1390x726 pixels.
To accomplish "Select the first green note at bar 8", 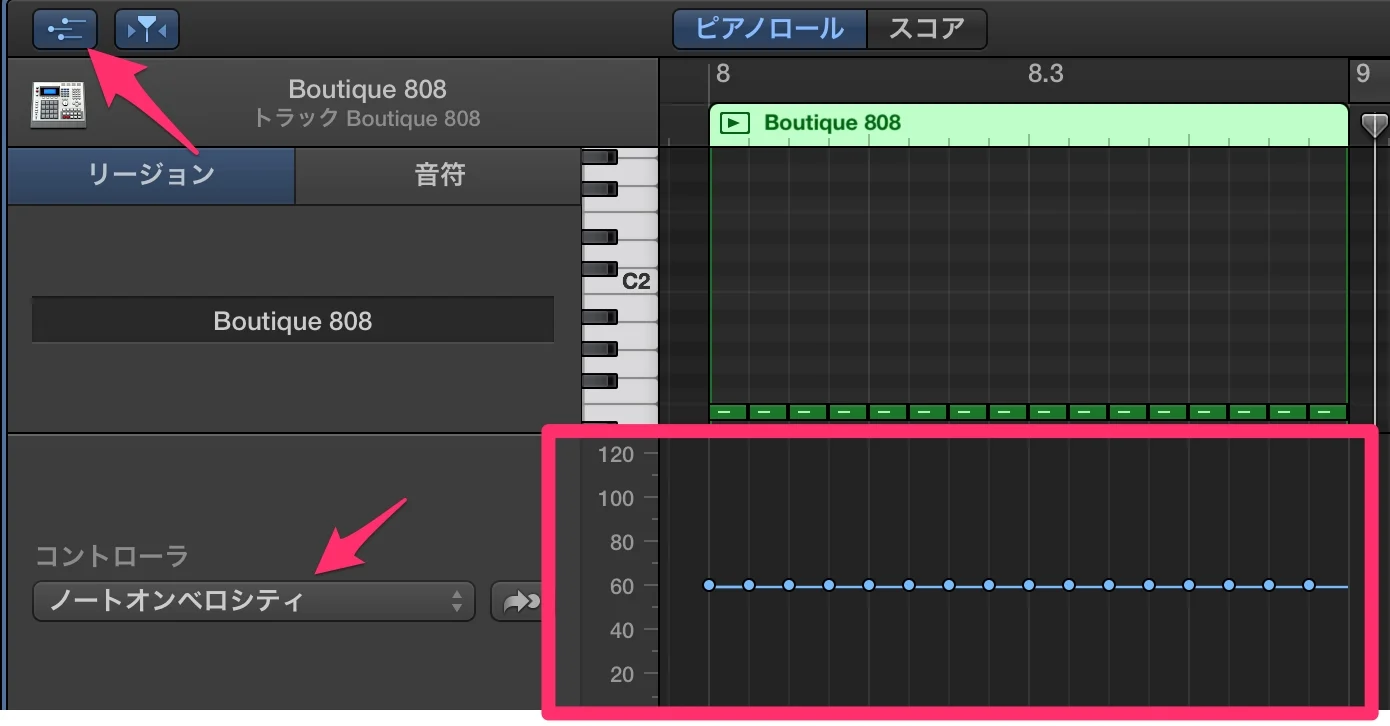I will [x=728, y=412].
